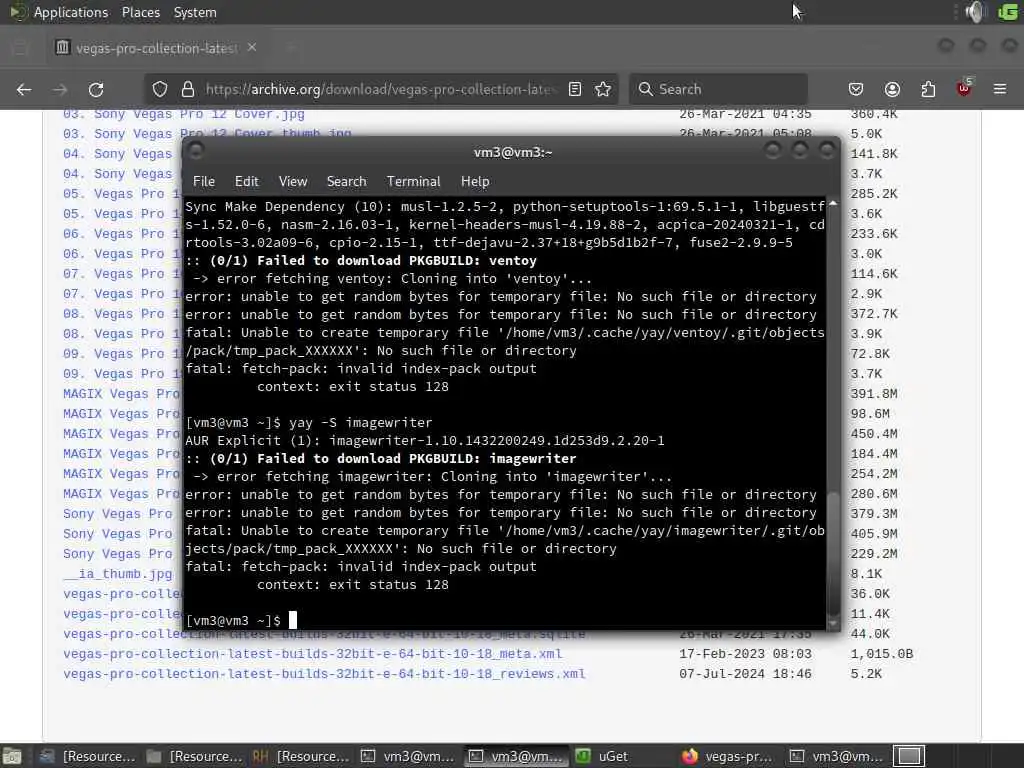Click the 1,015.0B size value

click(x=882, y=654)
